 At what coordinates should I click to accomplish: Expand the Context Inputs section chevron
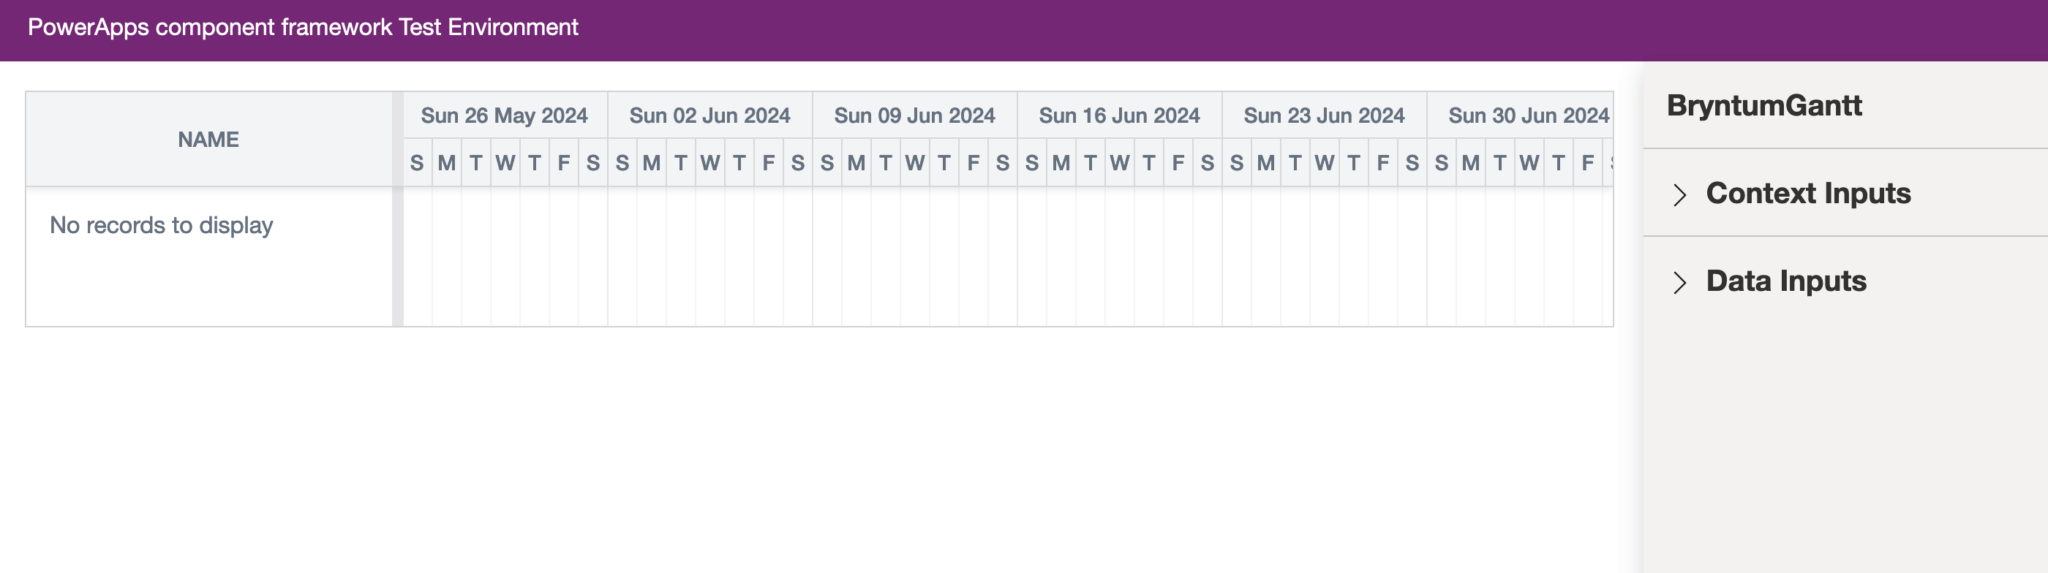click(1680, 195)
